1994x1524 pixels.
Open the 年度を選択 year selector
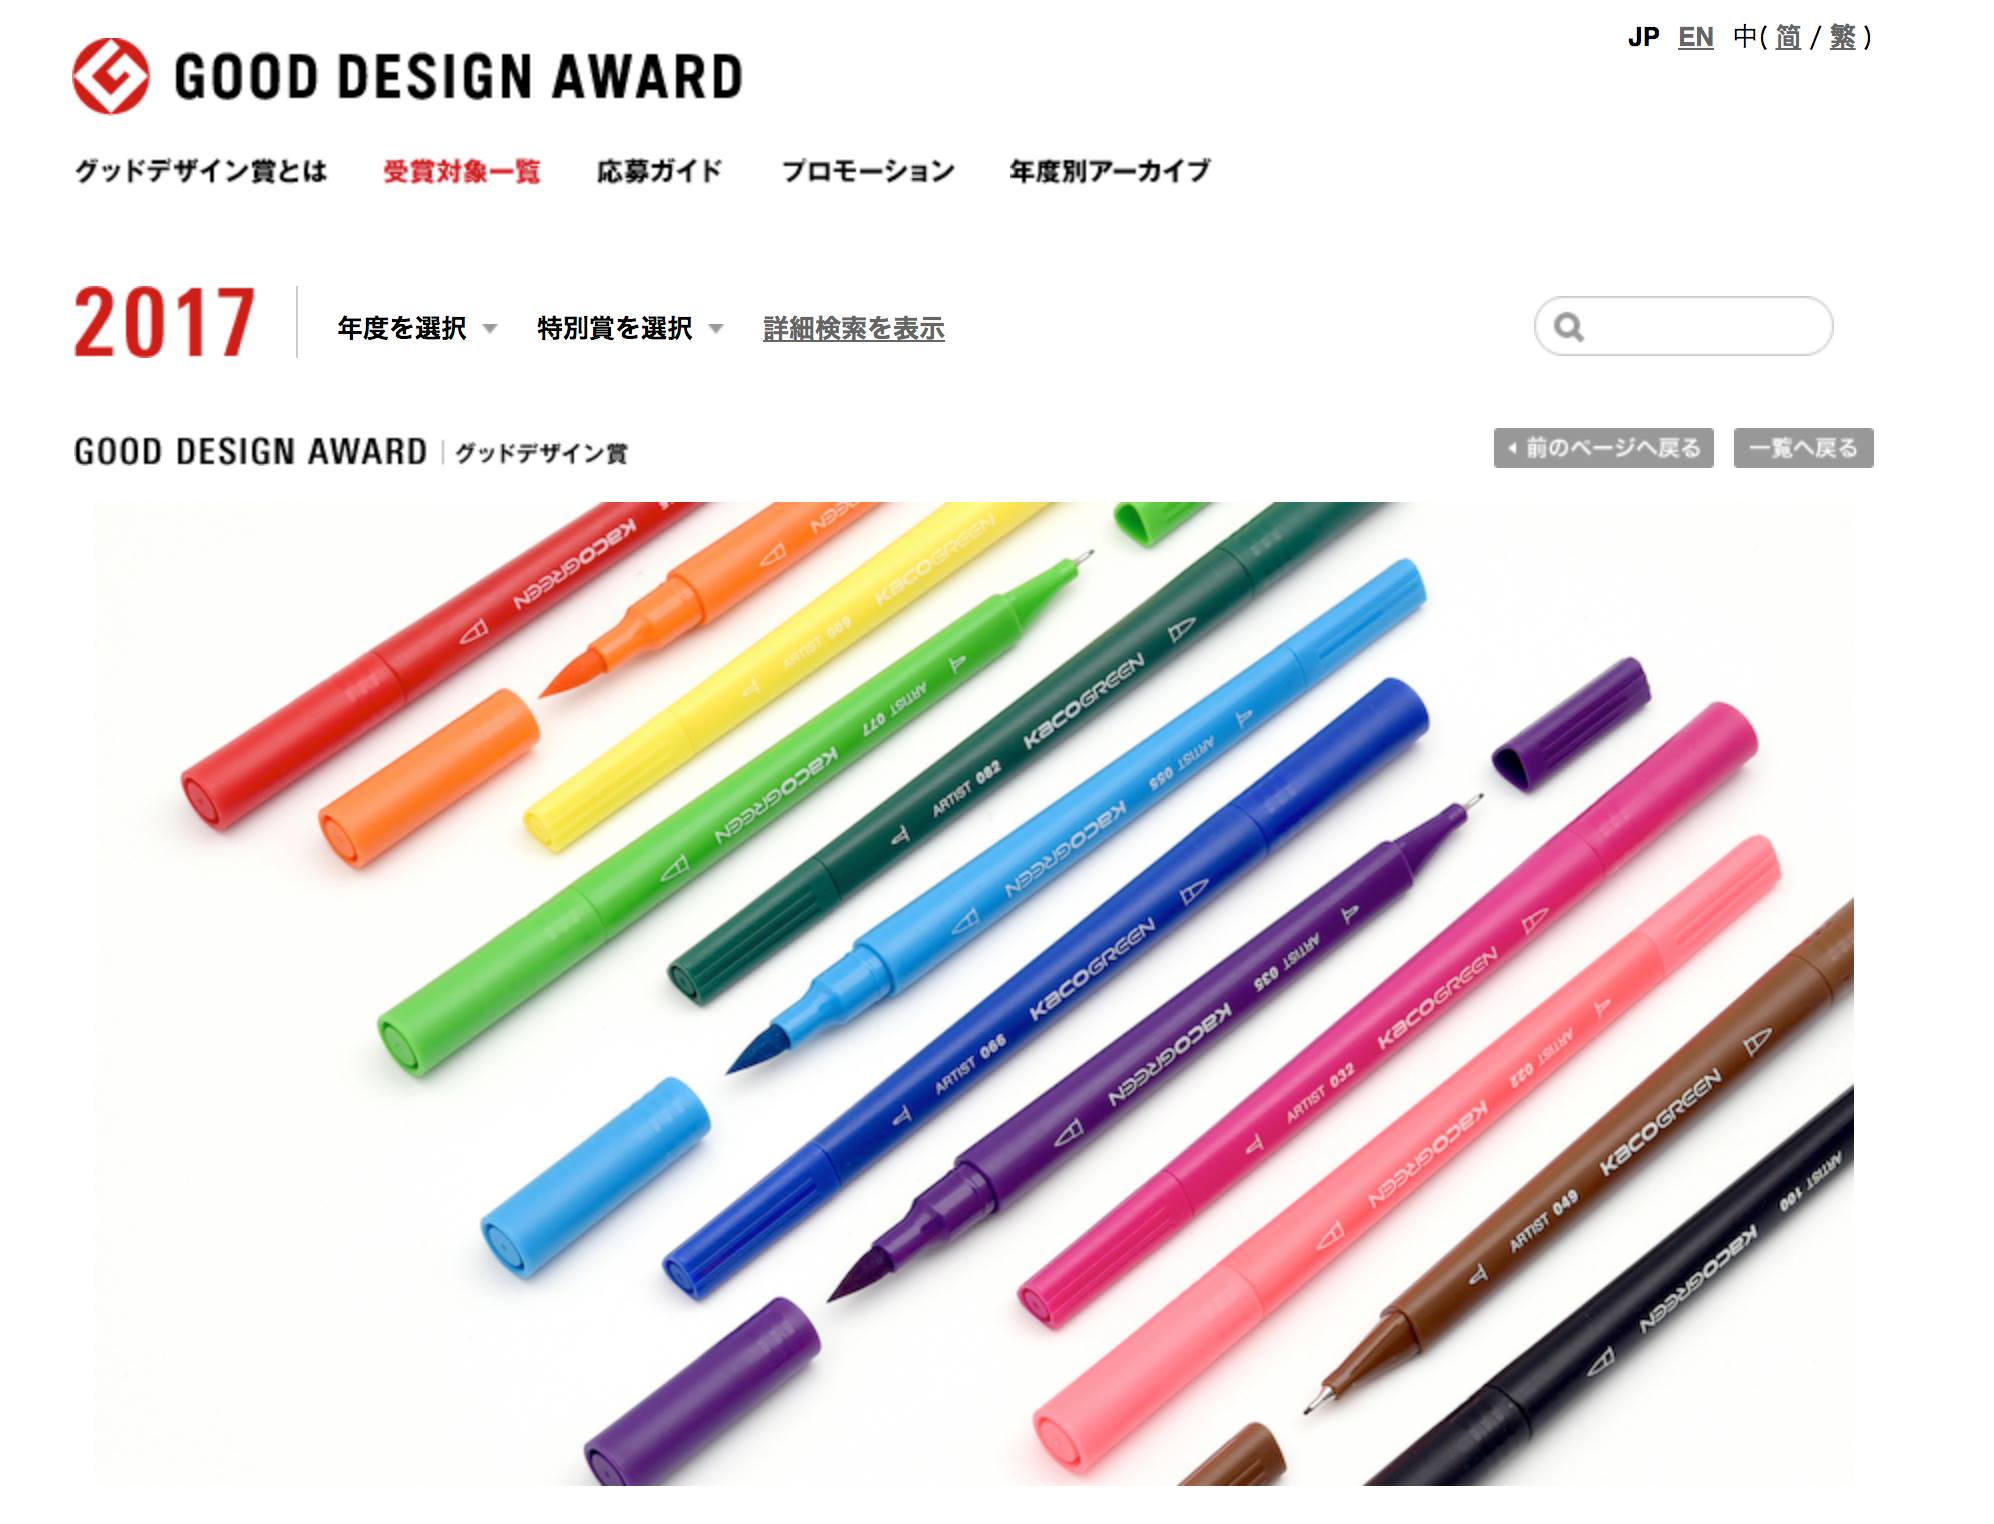coord(417,328)
